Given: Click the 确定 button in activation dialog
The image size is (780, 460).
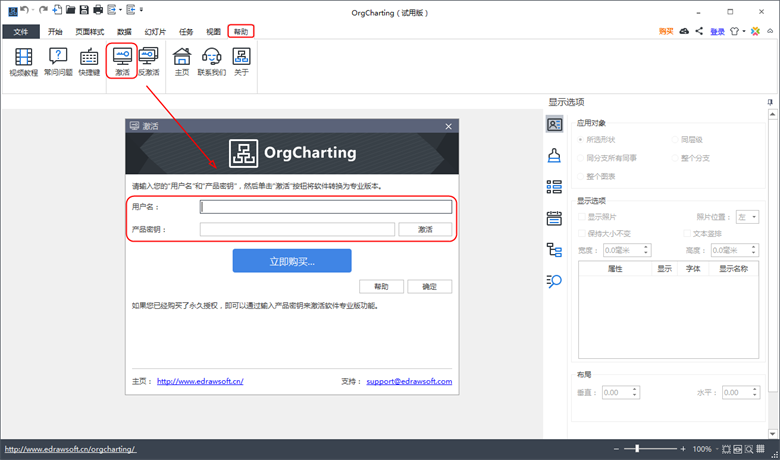Looking at the screenshot, I should tap(430, 286).
